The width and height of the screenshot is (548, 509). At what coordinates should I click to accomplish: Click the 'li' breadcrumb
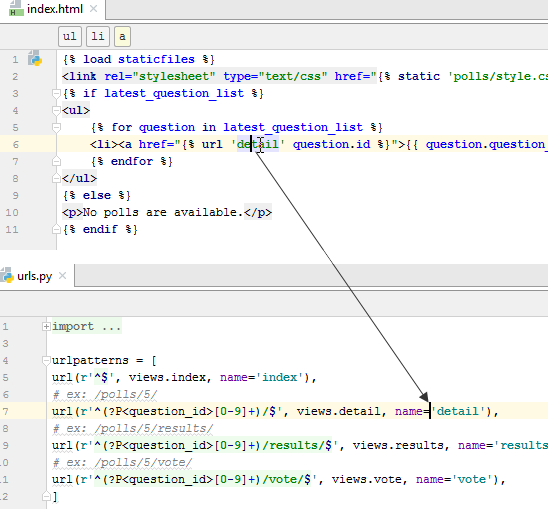pos(98,36)
